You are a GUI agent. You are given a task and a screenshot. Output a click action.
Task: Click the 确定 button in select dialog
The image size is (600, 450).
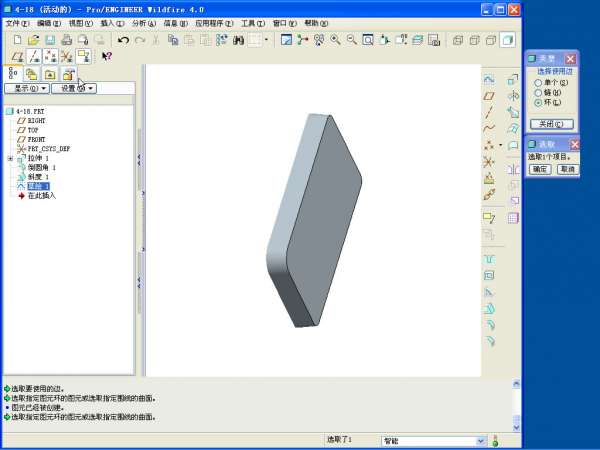540,169
